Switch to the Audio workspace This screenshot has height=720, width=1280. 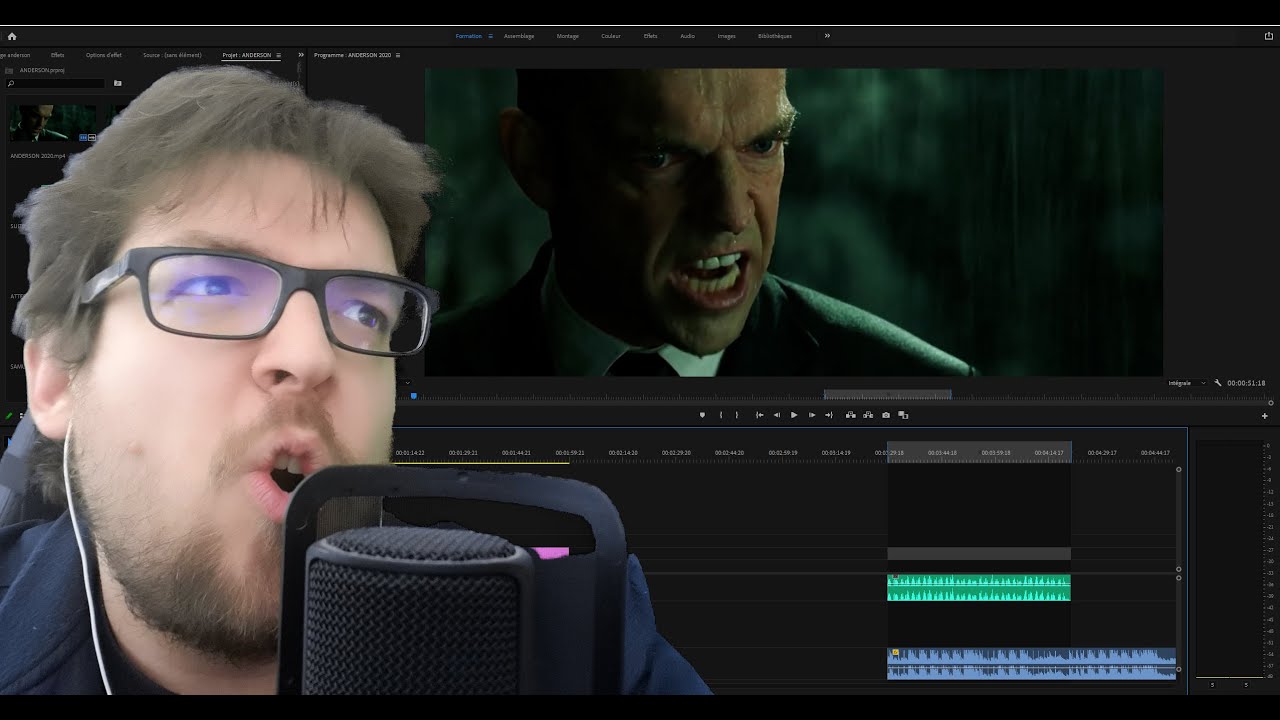[x=687, y=36]
